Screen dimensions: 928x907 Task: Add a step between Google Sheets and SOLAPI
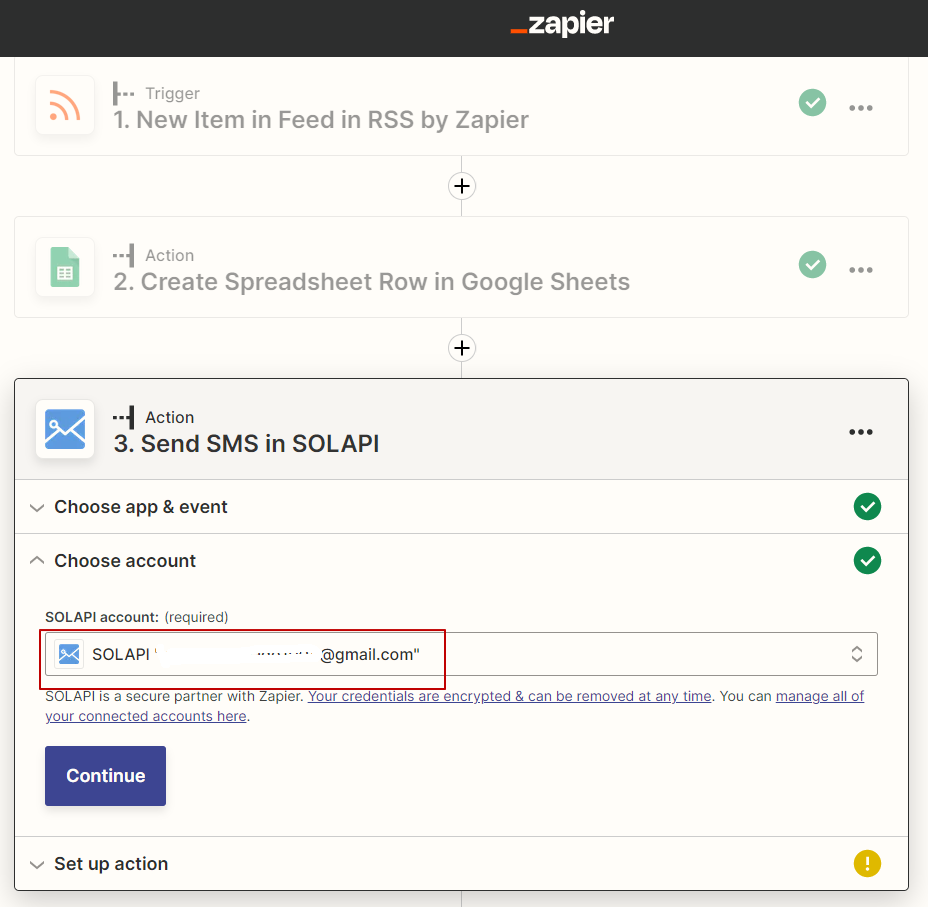(462, 348)
